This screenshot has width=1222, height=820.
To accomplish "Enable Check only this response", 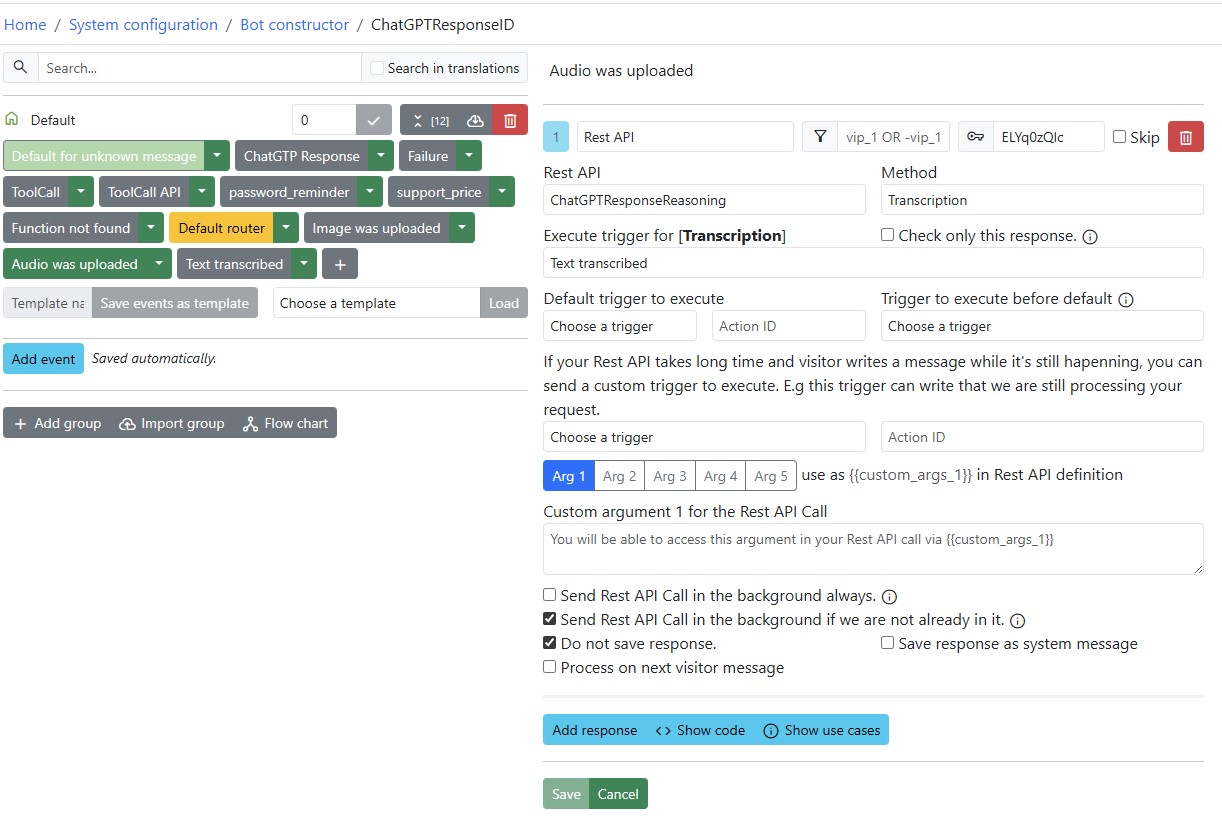I will 887,235.
